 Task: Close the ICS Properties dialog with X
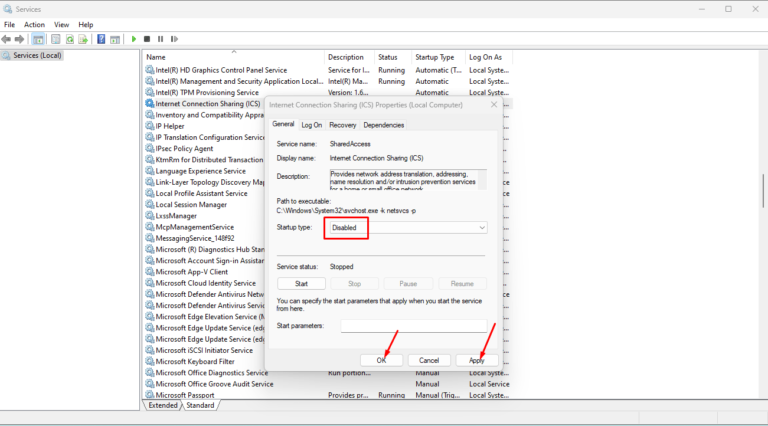pos(494,105)
